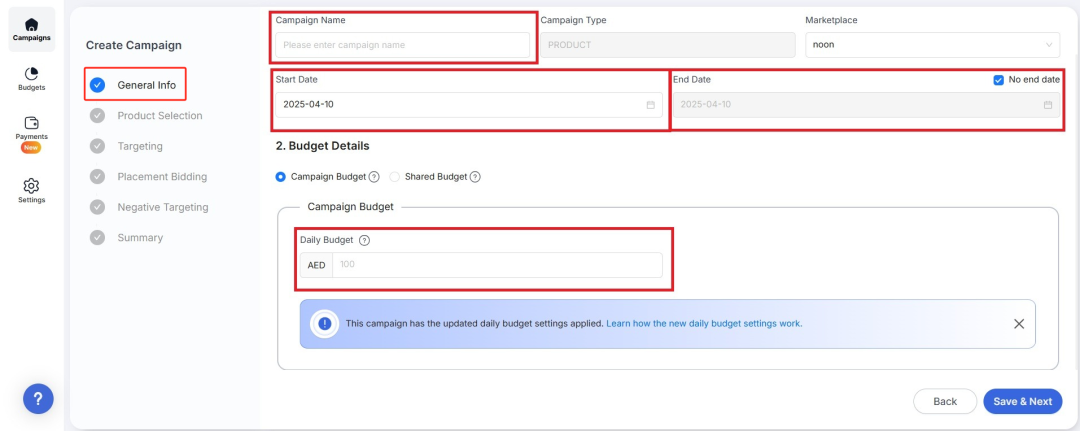1080x431 pixels.
Task: Click the blue help question mark button
Action: pyautogui.click(x=38, y=399)
